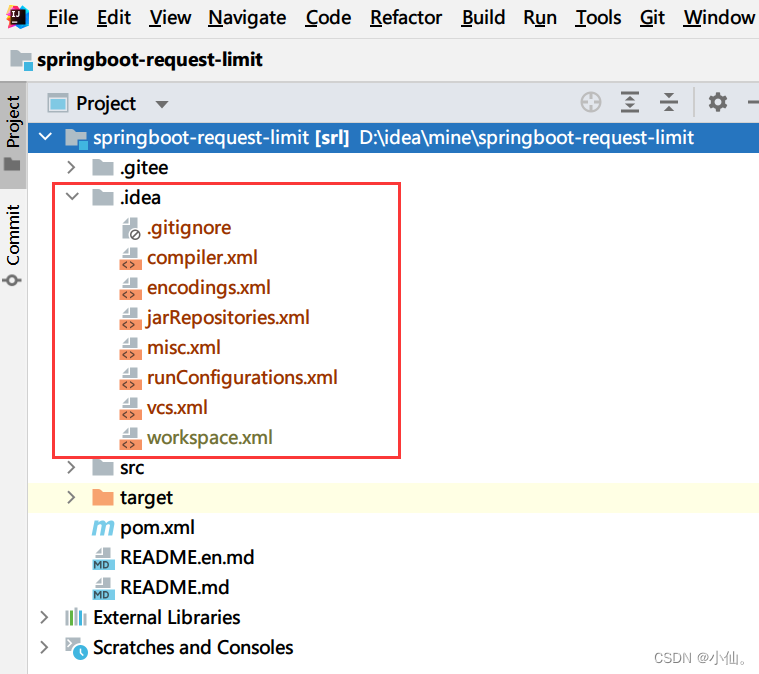The height and width of the screenshot is (674, 759).
Task: Open the Code menu
Action: 328,18
